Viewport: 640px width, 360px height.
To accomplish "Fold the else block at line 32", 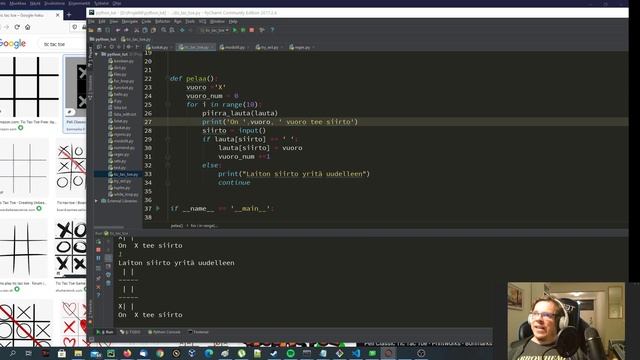I will coord(167,165).
